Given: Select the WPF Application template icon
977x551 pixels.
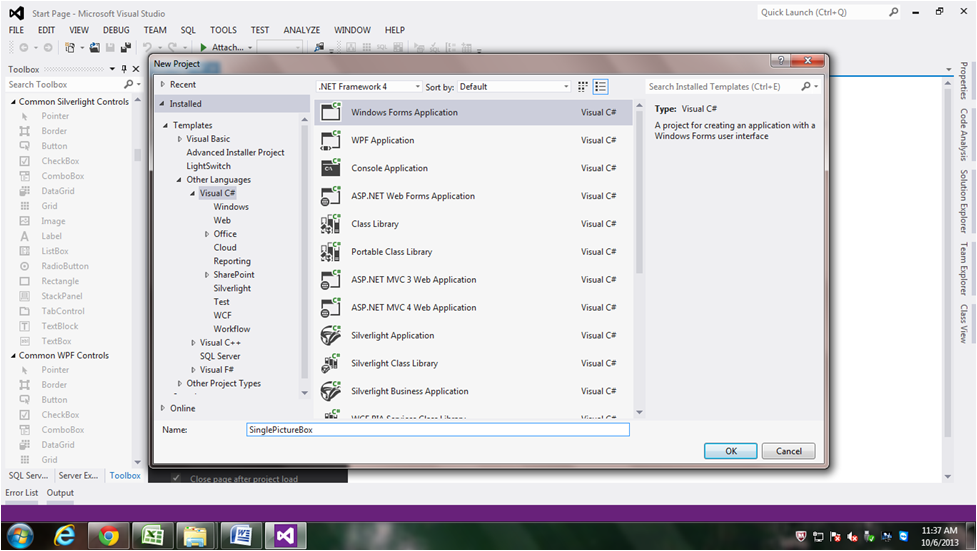Looking at the screenshot, I should (331, 140).
